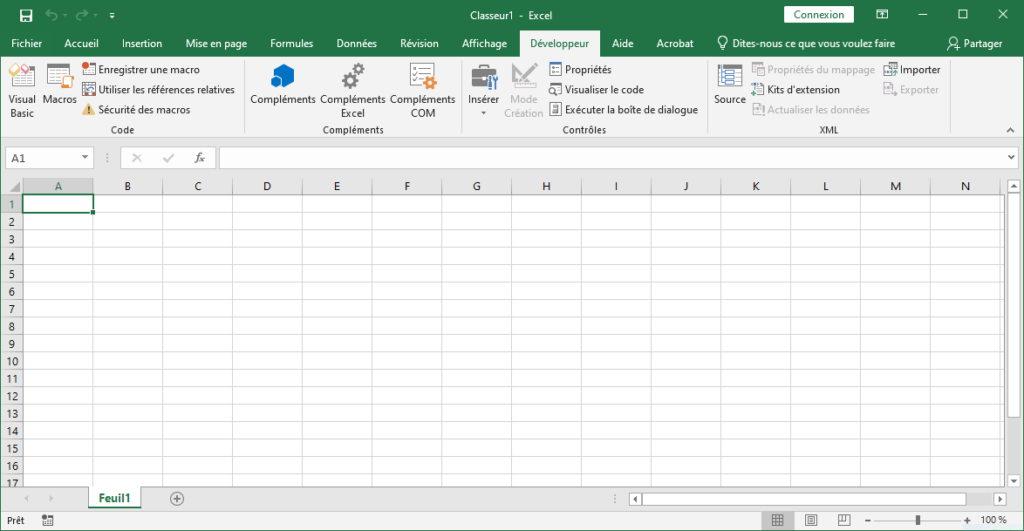Viewport: 1024px width, 531px height.
Task: Add a new sheet with the plus button
Action: 177,498
